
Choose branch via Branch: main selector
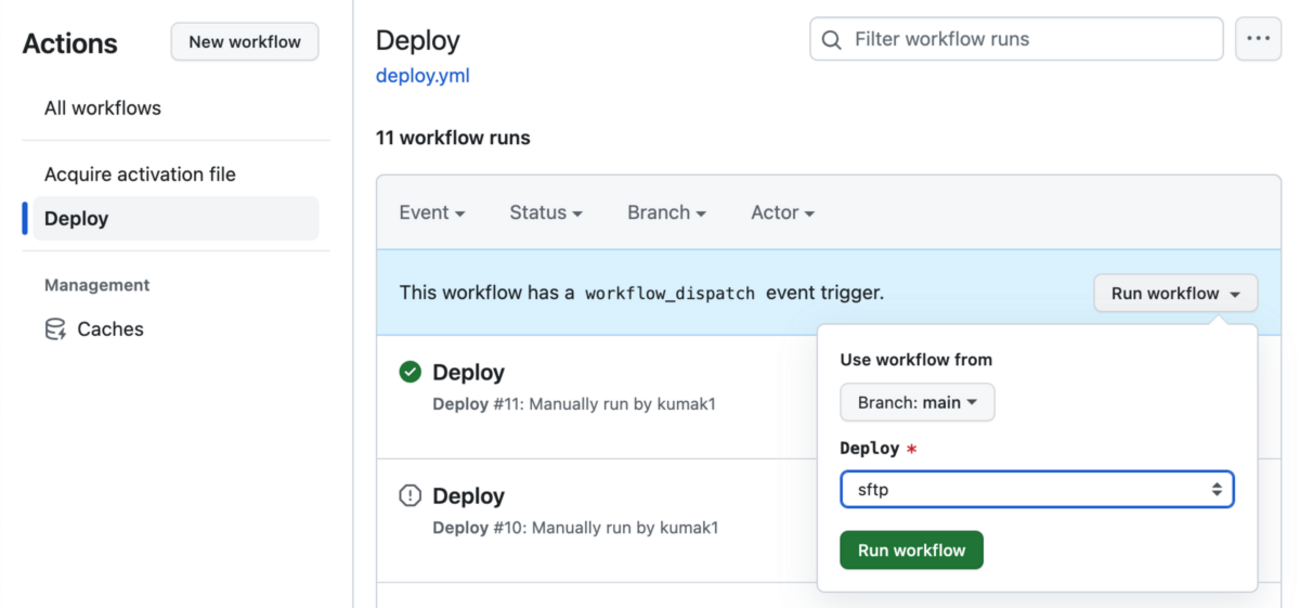[x=917, y=402]
